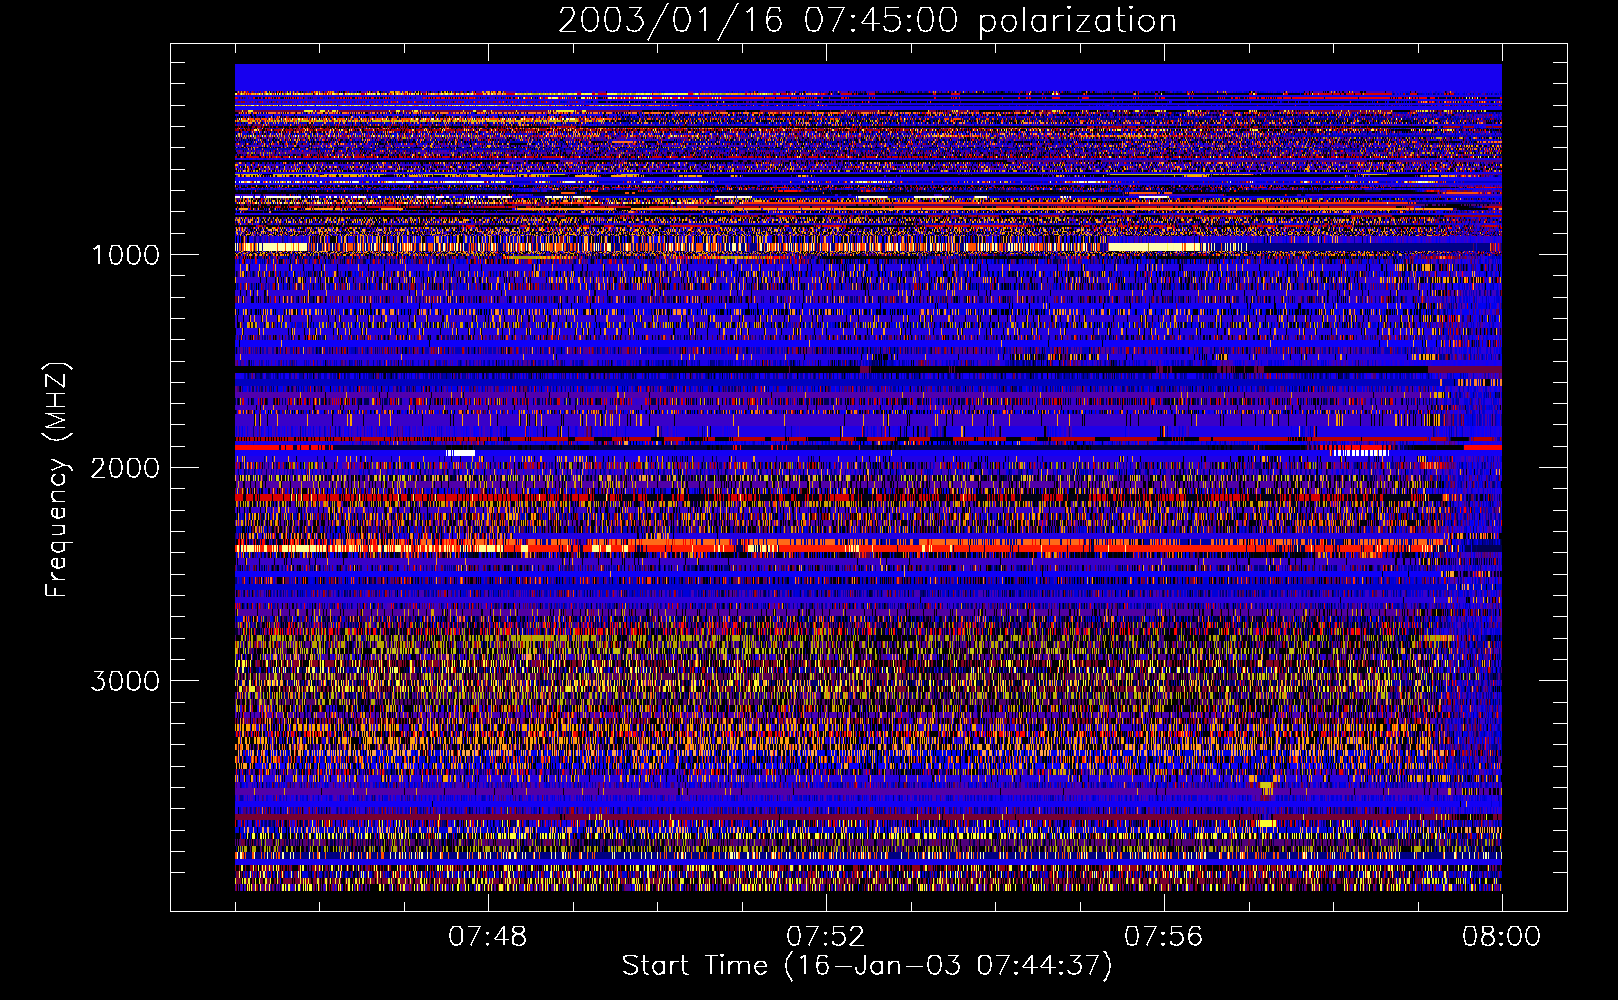The width and height of the screenshot is (1618, 1000).
Task: Click the "1000" frequency tick label
Action: (125, 255)
